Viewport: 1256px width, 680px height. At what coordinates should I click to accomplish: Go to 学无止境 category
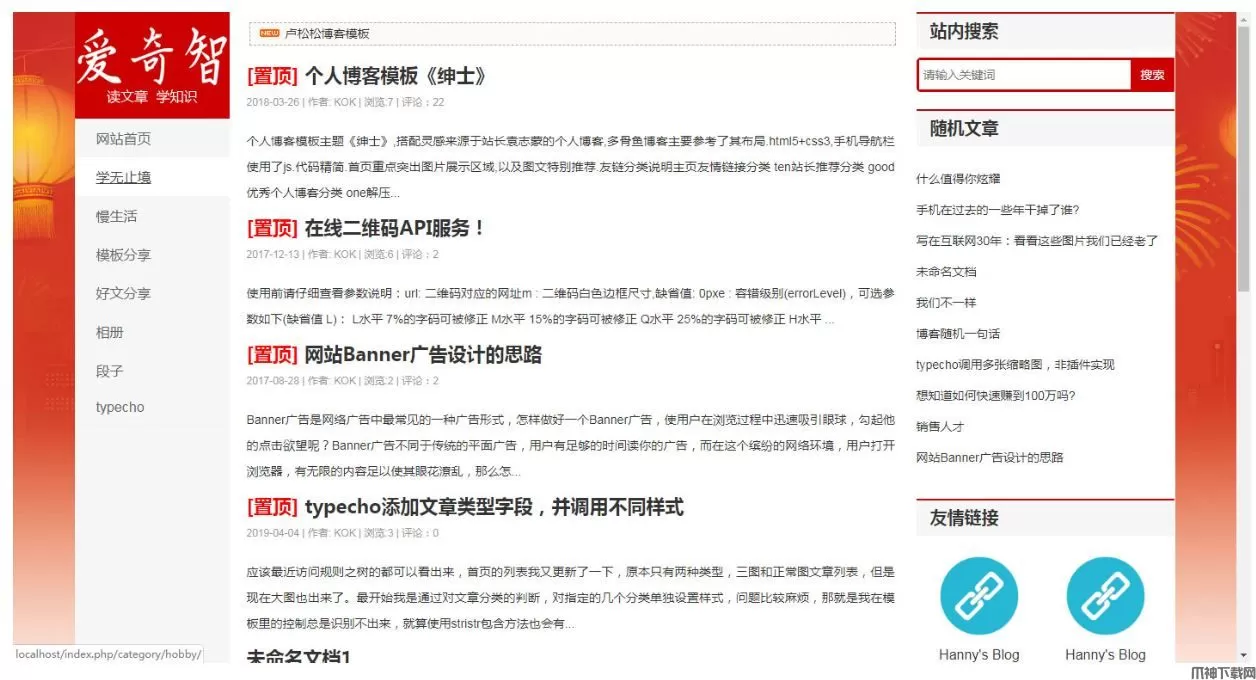tap(124, 177)
